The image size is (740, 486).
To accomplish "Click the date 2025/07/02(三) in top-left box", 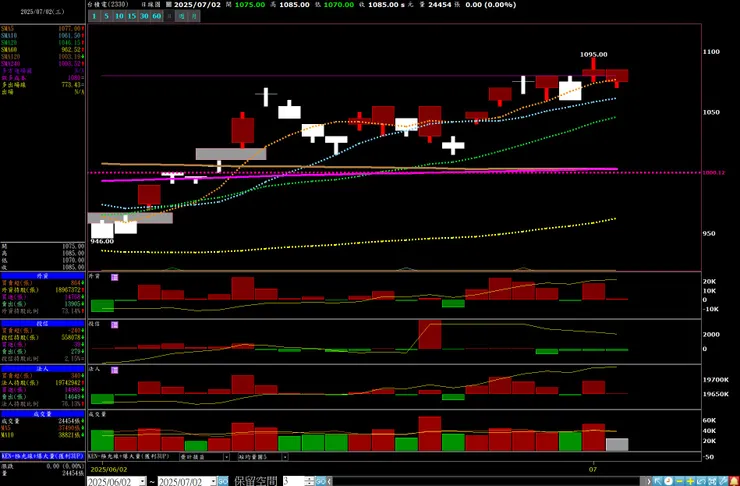I will 42,12.
